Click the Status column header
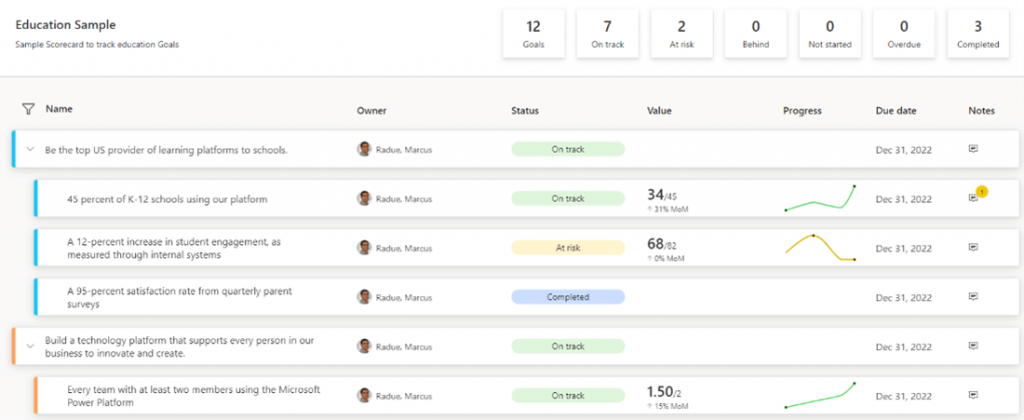This screenshot has width=1024, height=420. (x=525, y=110)
